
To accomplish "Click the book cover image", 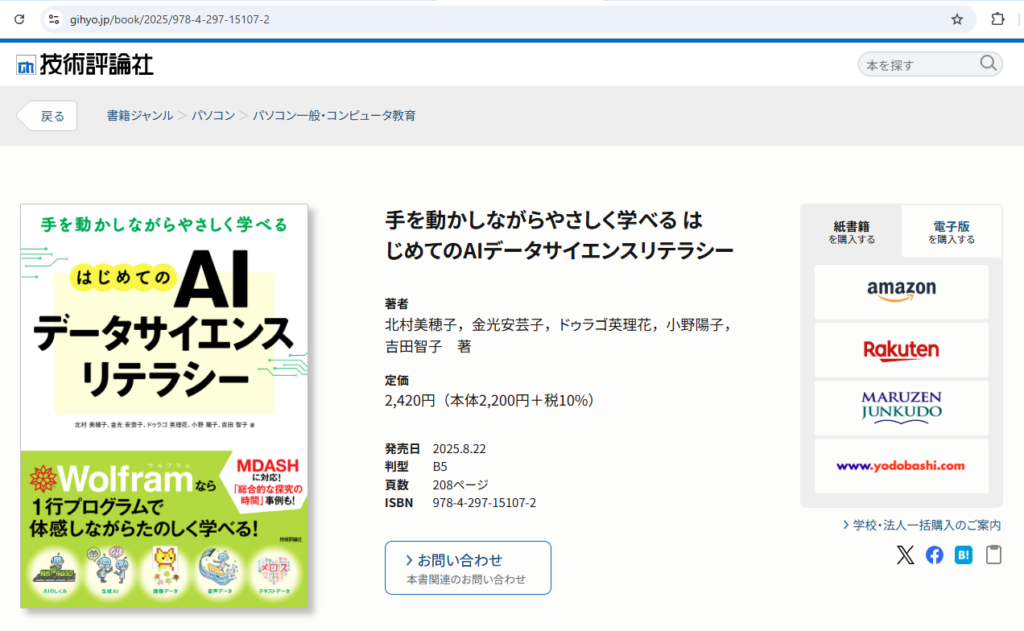I will point(164,406).
